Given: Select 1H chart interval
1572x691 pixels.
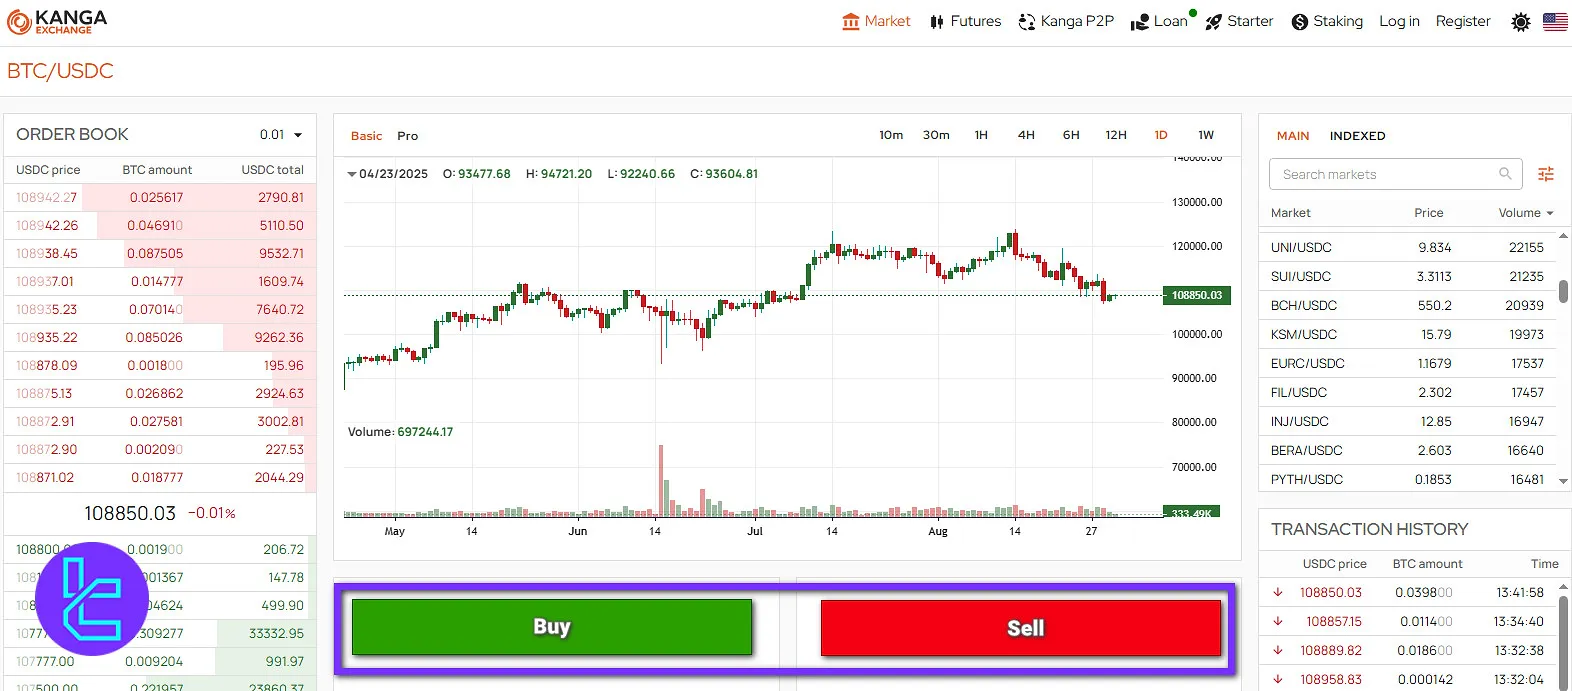Looking at the screenshot, I should pos(981,135).
